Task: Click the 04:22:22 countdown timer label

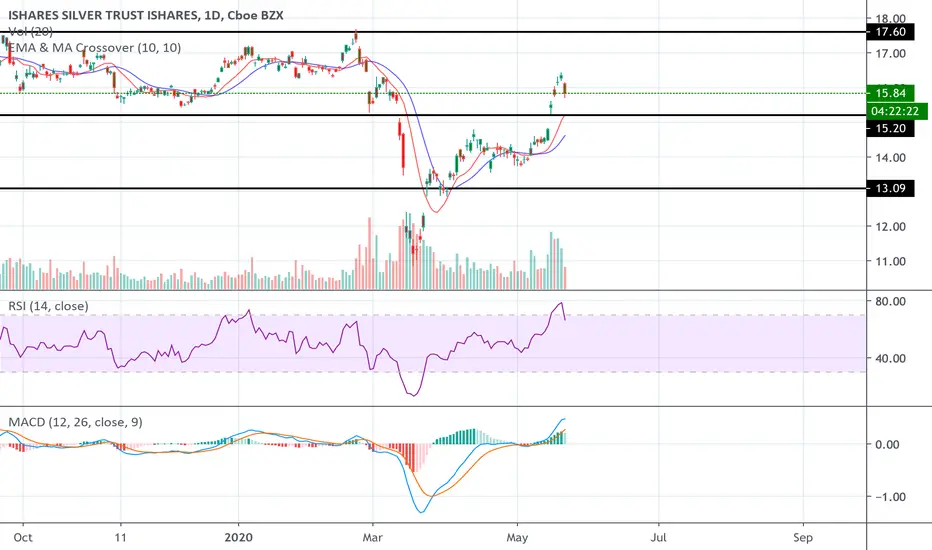Action: (x=898, y=111)
